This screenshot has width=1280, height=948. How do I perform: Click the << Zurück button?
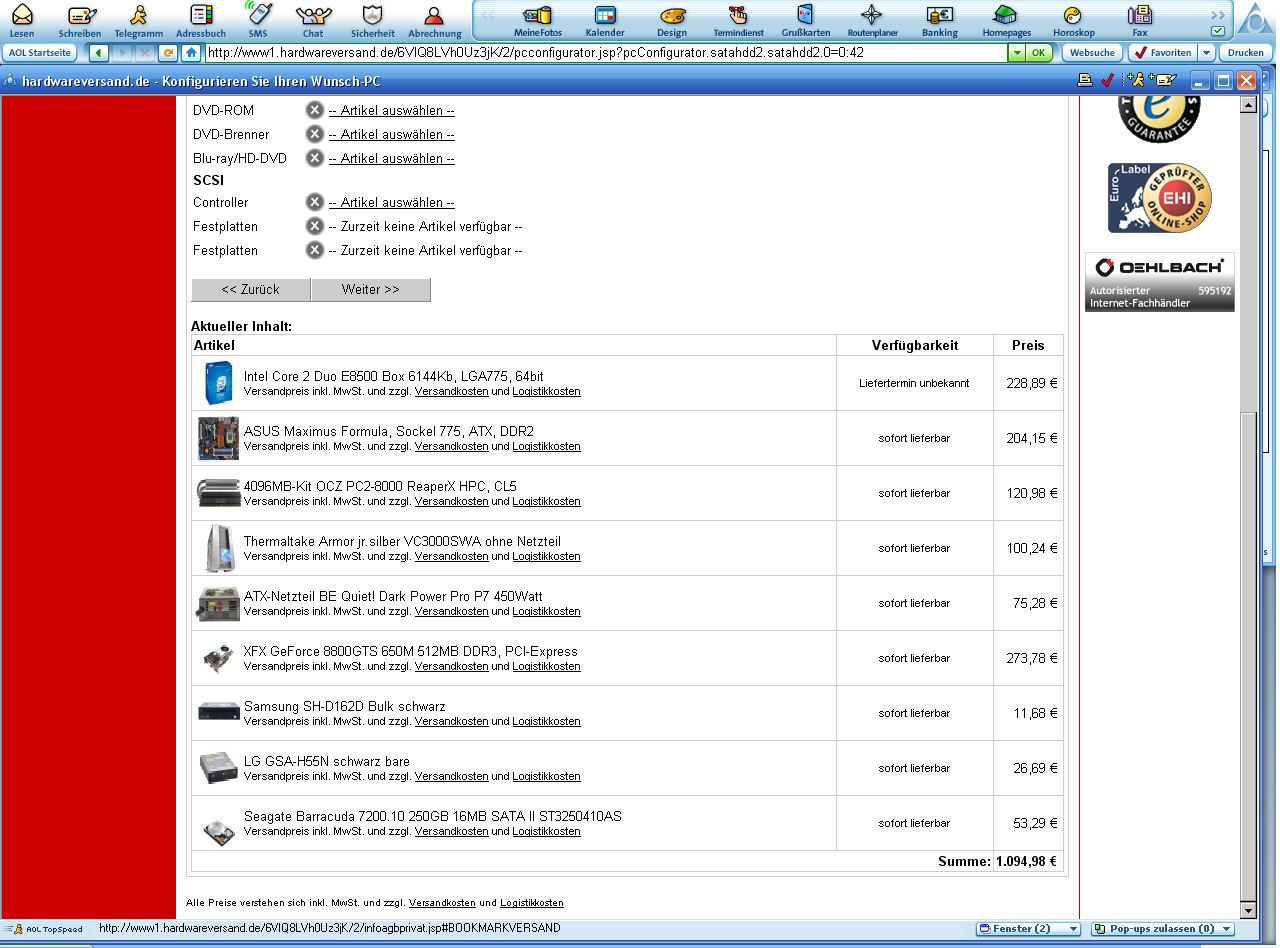click(251, 289)
